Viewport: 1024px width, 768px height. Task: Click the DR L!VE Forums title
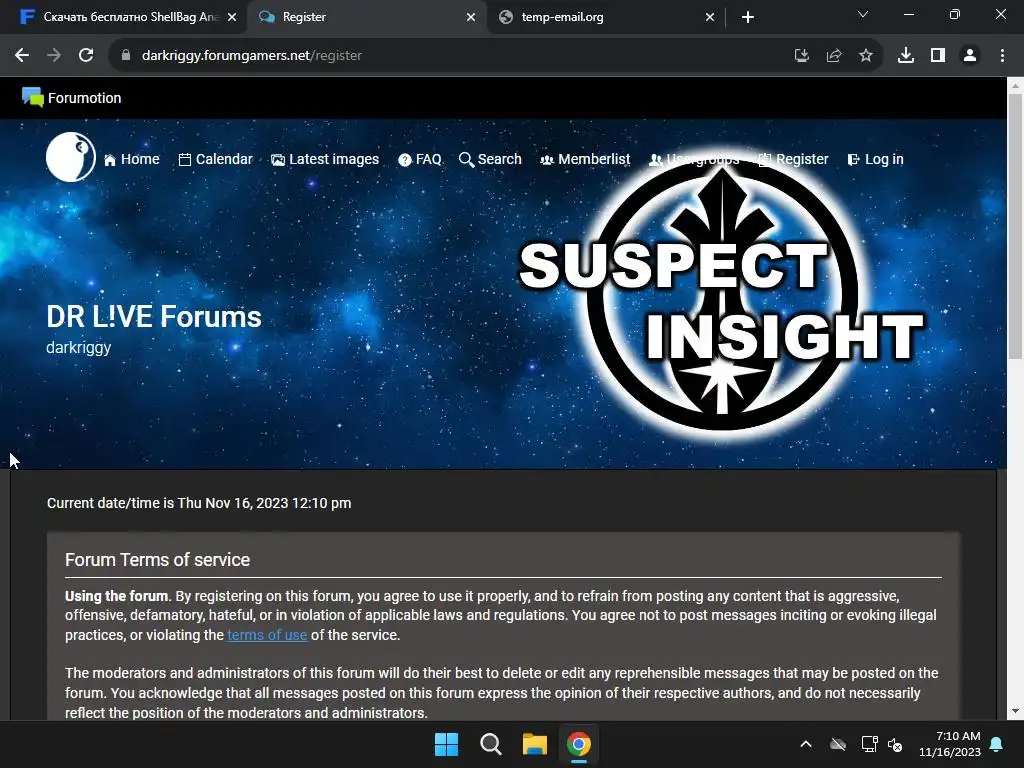click(153, 317)
